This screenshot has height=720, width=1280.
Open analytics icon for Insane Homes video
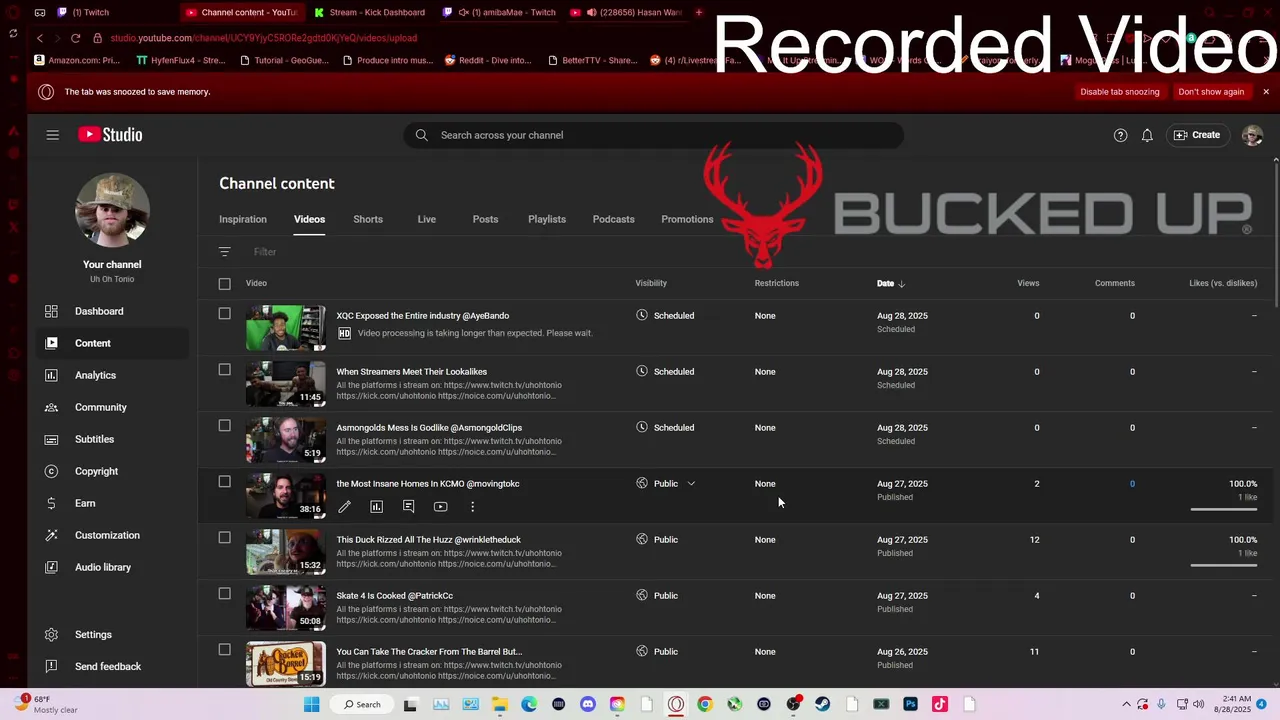[376, 507]
